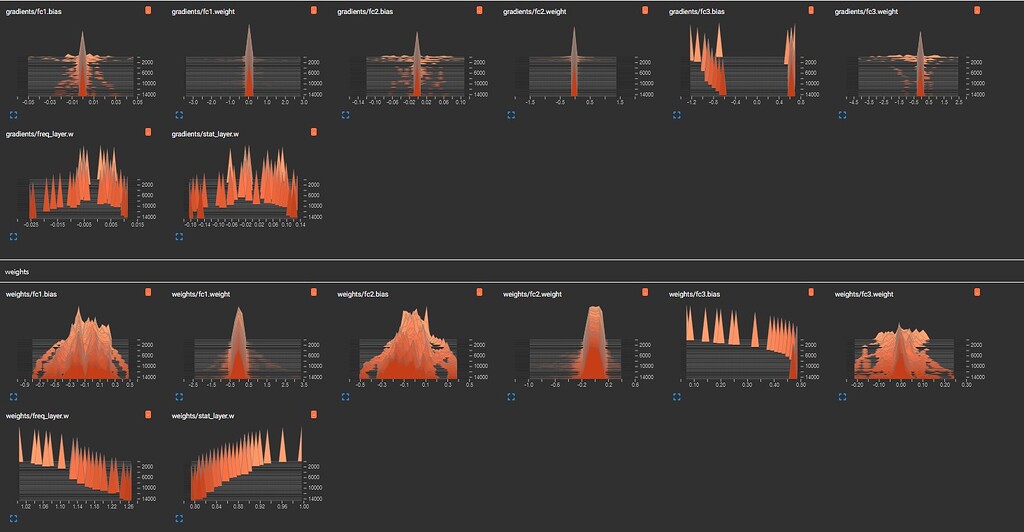Enlarge the gradients/fc2.bias histogram

pyautogui.click(x=345, y=115)
